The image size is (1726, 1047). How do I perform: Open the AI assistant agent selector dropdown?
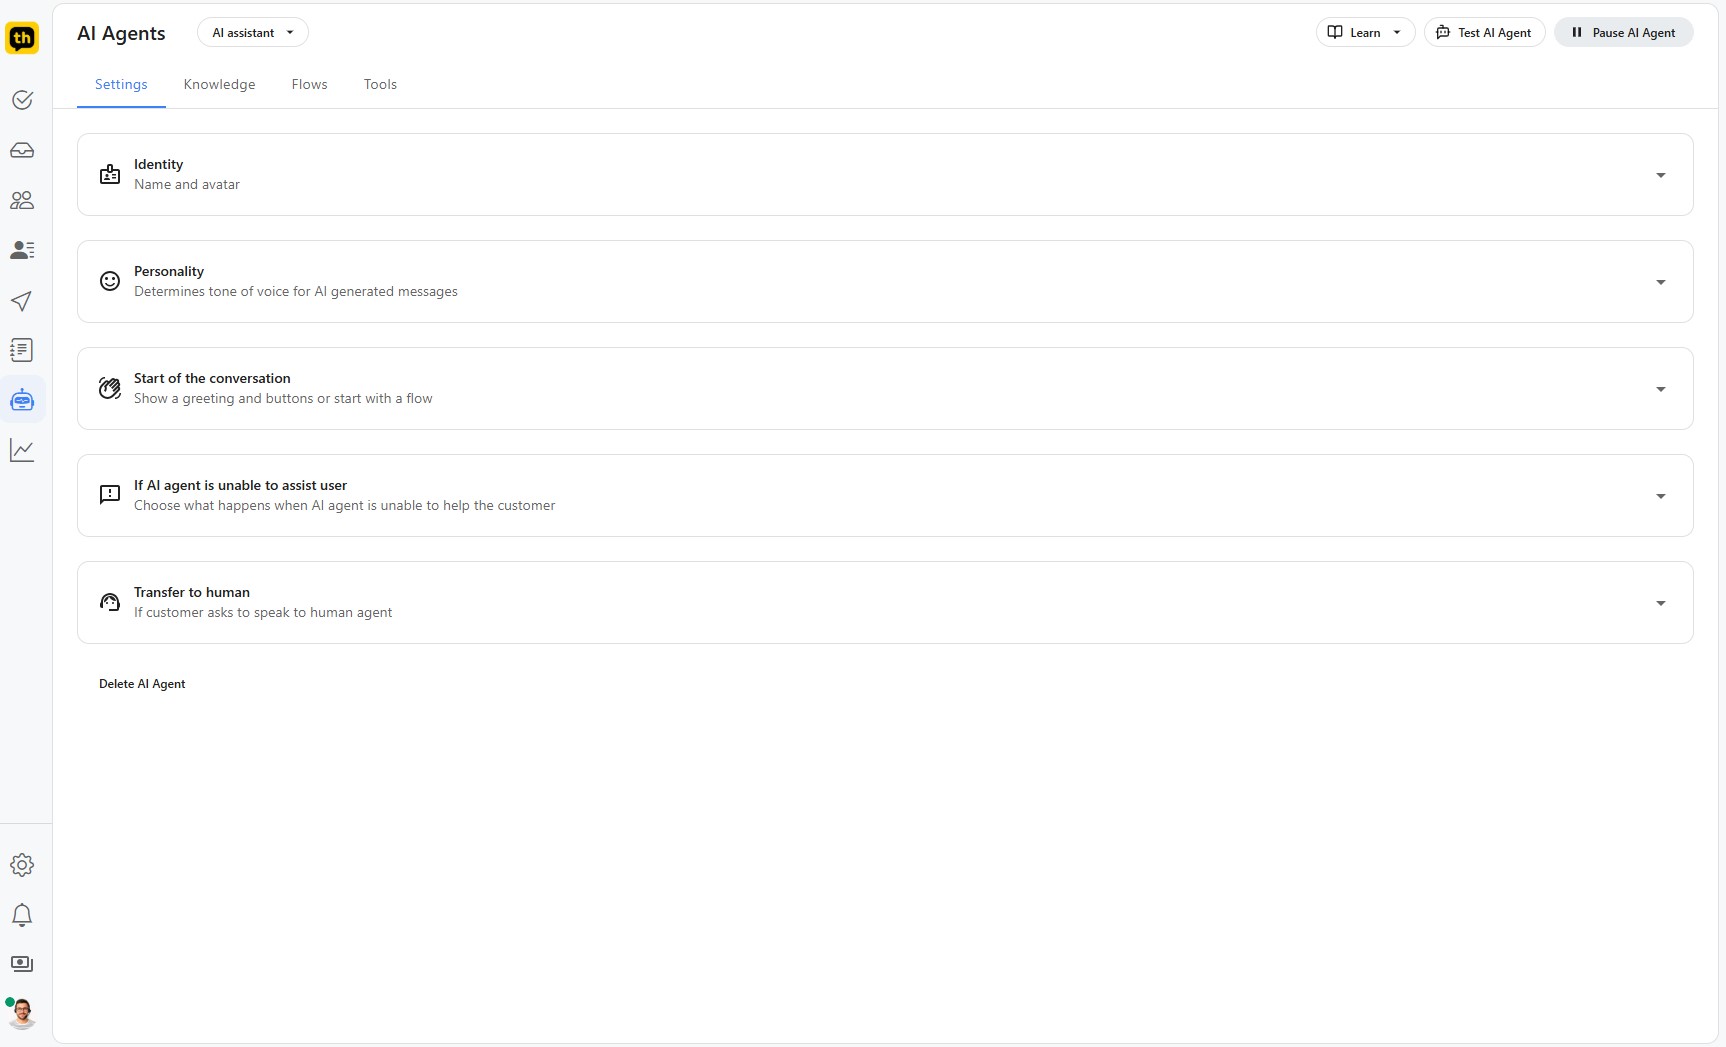coord(253,32)
